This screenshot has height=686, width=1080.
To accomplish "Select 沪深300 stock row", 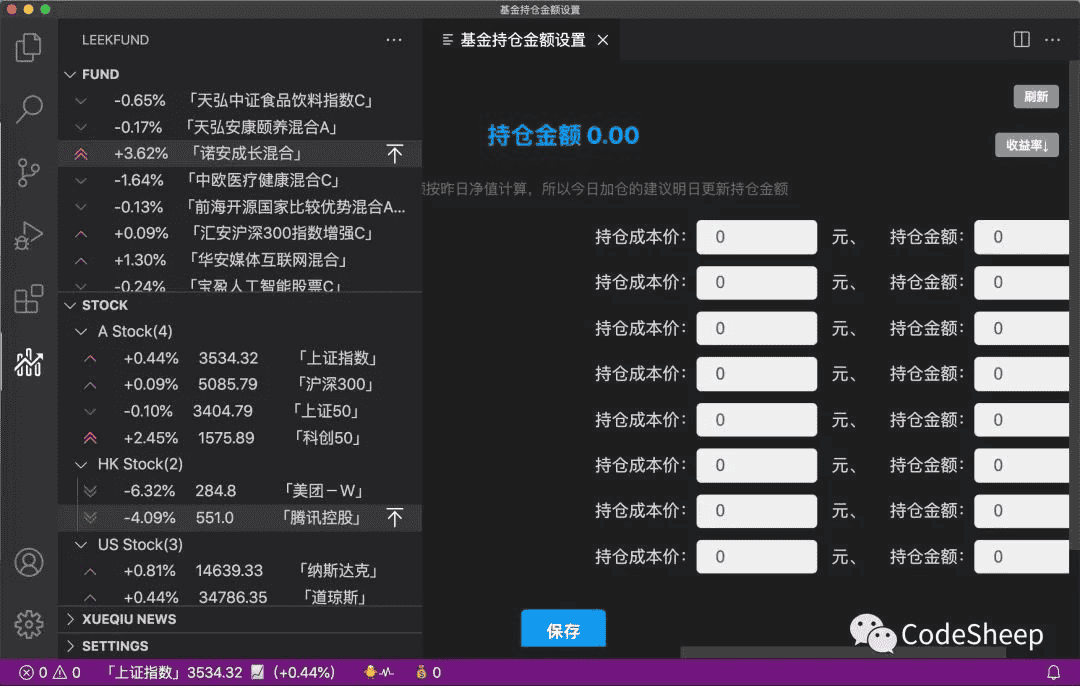I will 240,384.
